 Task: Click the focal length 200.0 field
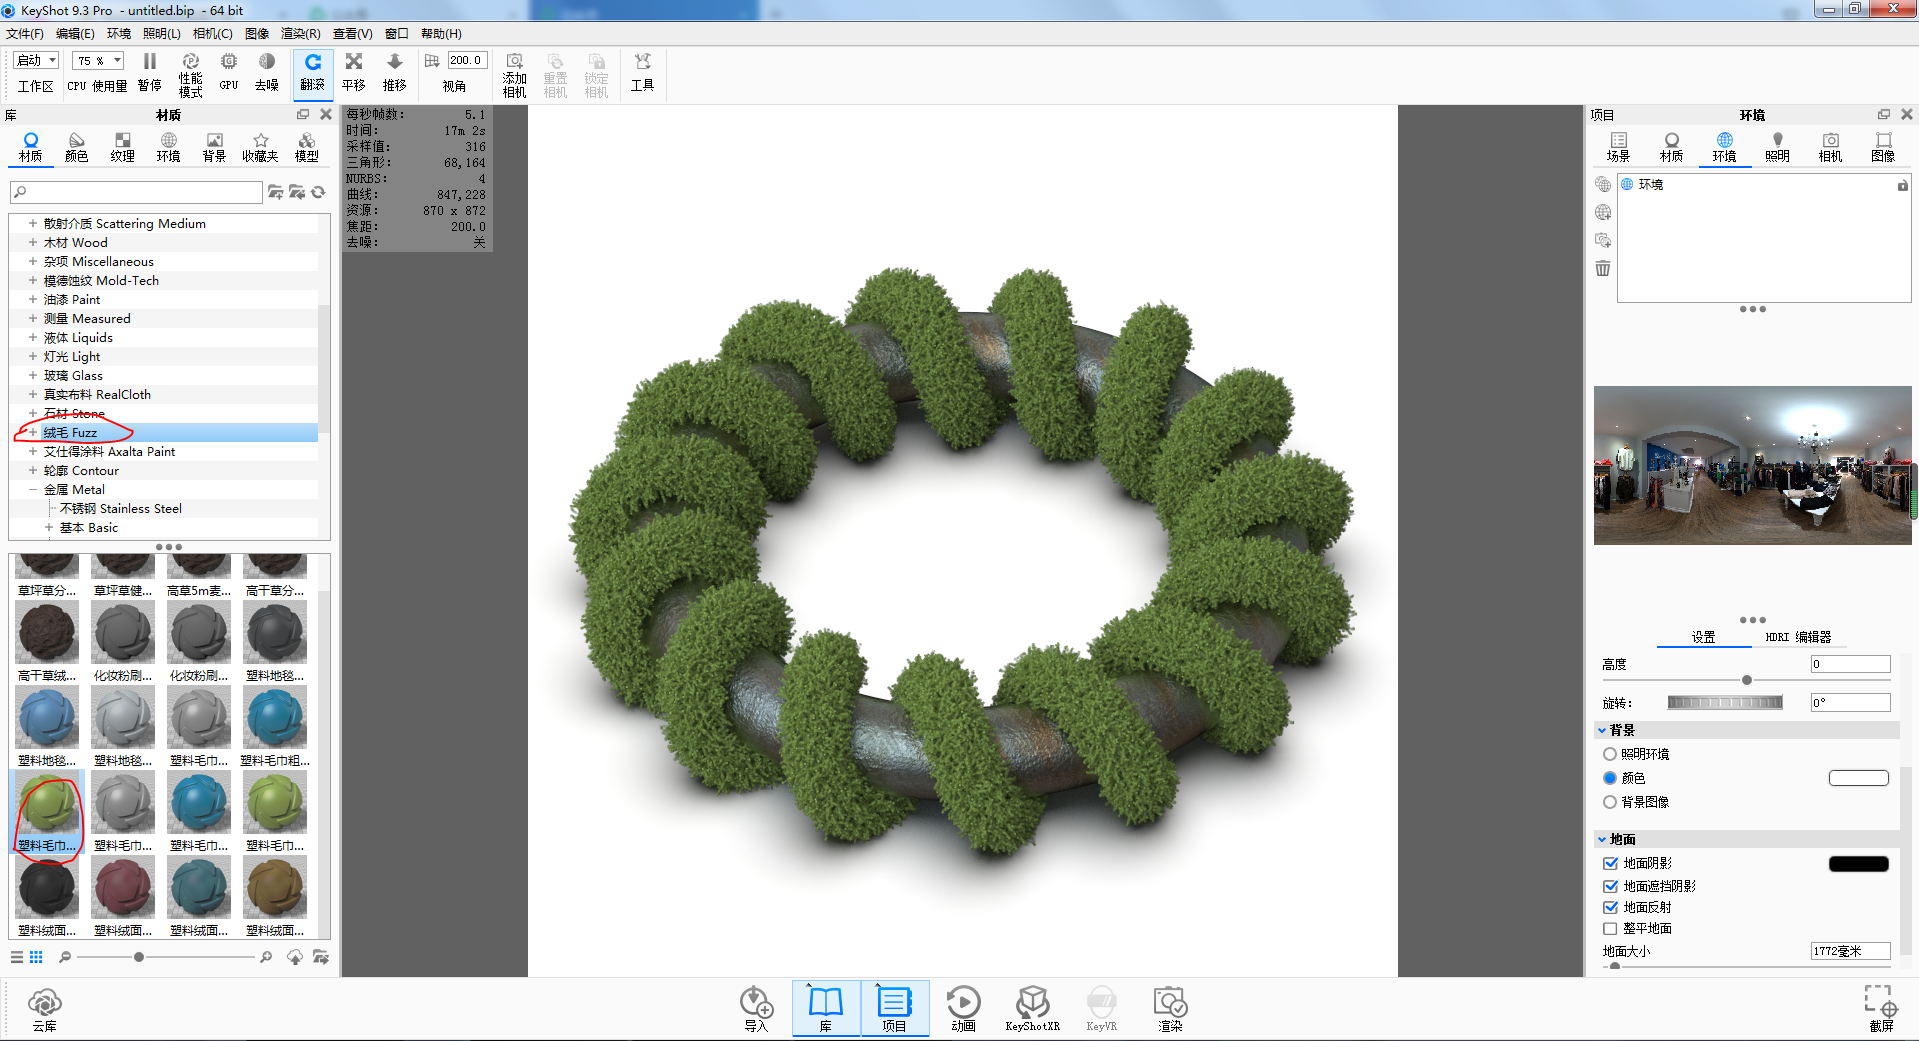click(x=467, y=60)
